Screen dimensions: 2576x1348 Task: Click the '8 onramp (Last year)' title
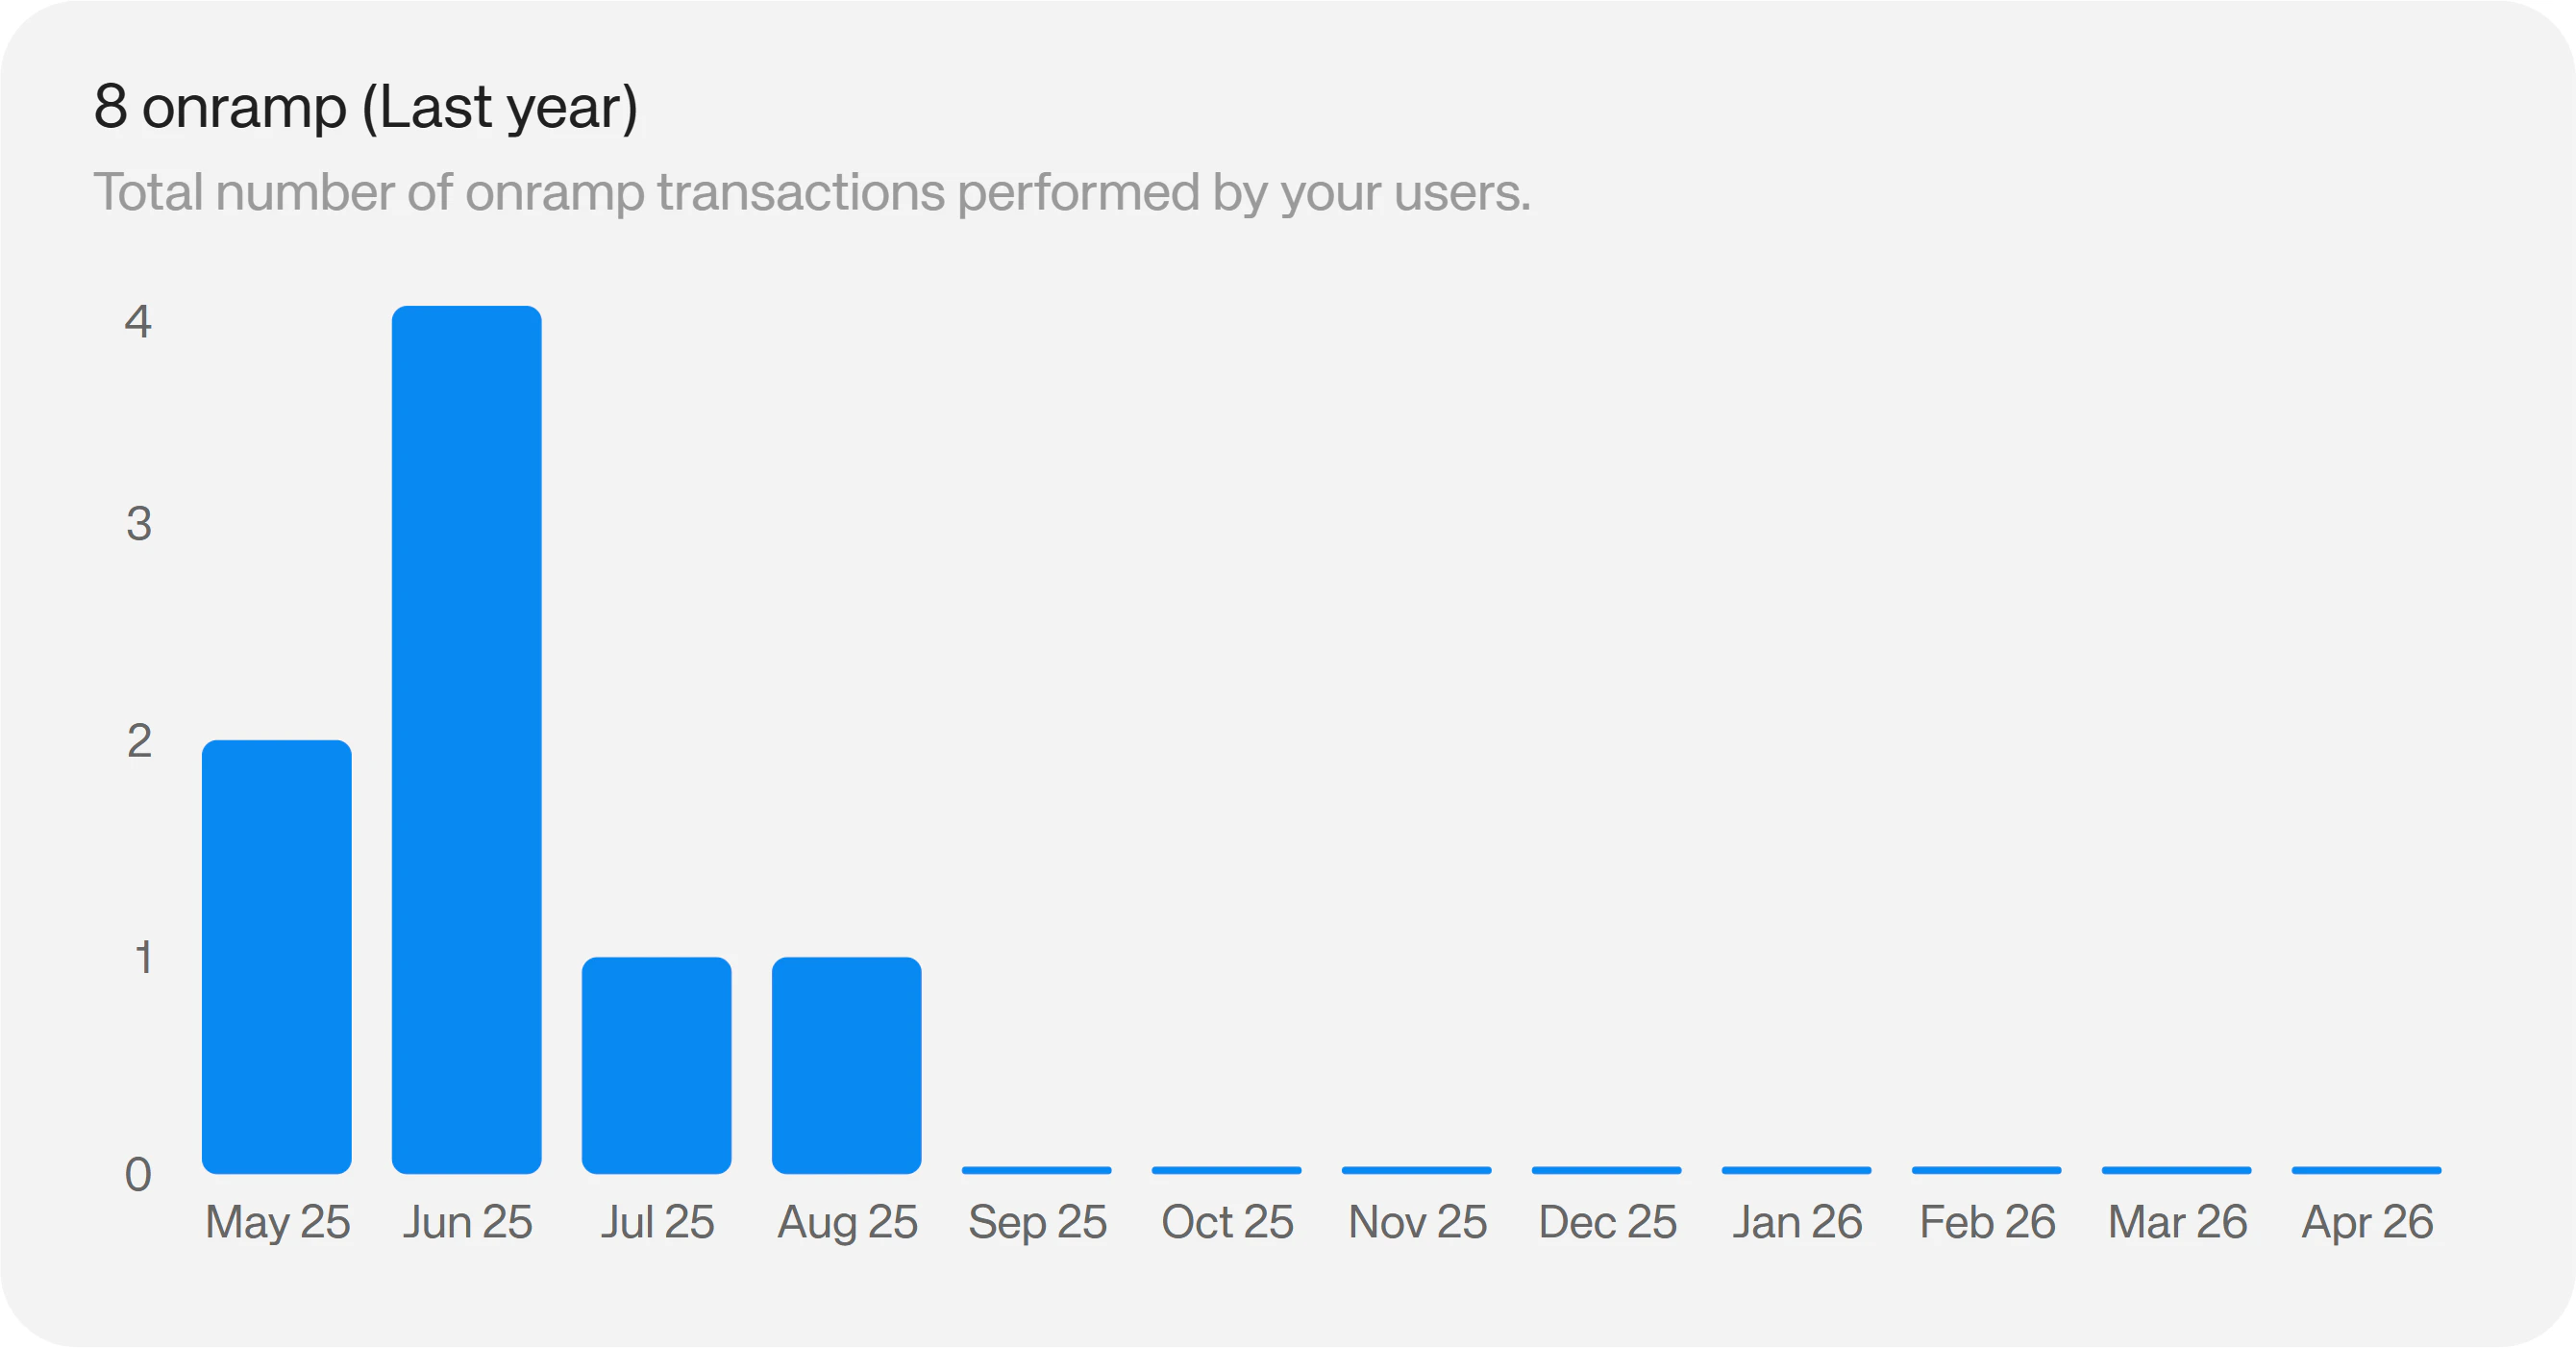pyautogui.click(x=366, y=107)
